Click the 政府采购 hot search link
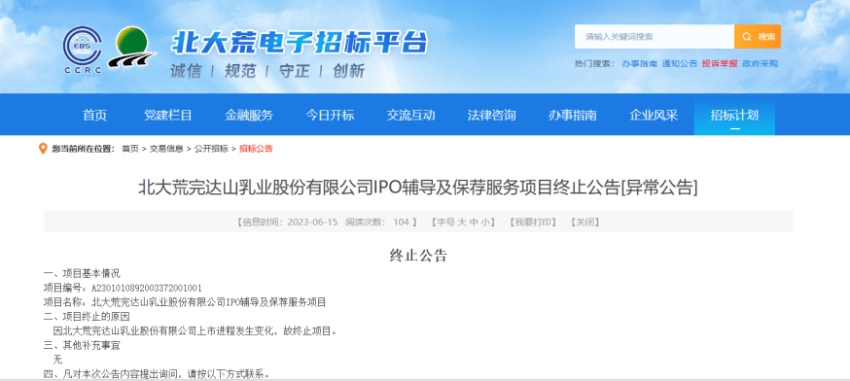This screenshot has height=381, width=850. point(760,63)
